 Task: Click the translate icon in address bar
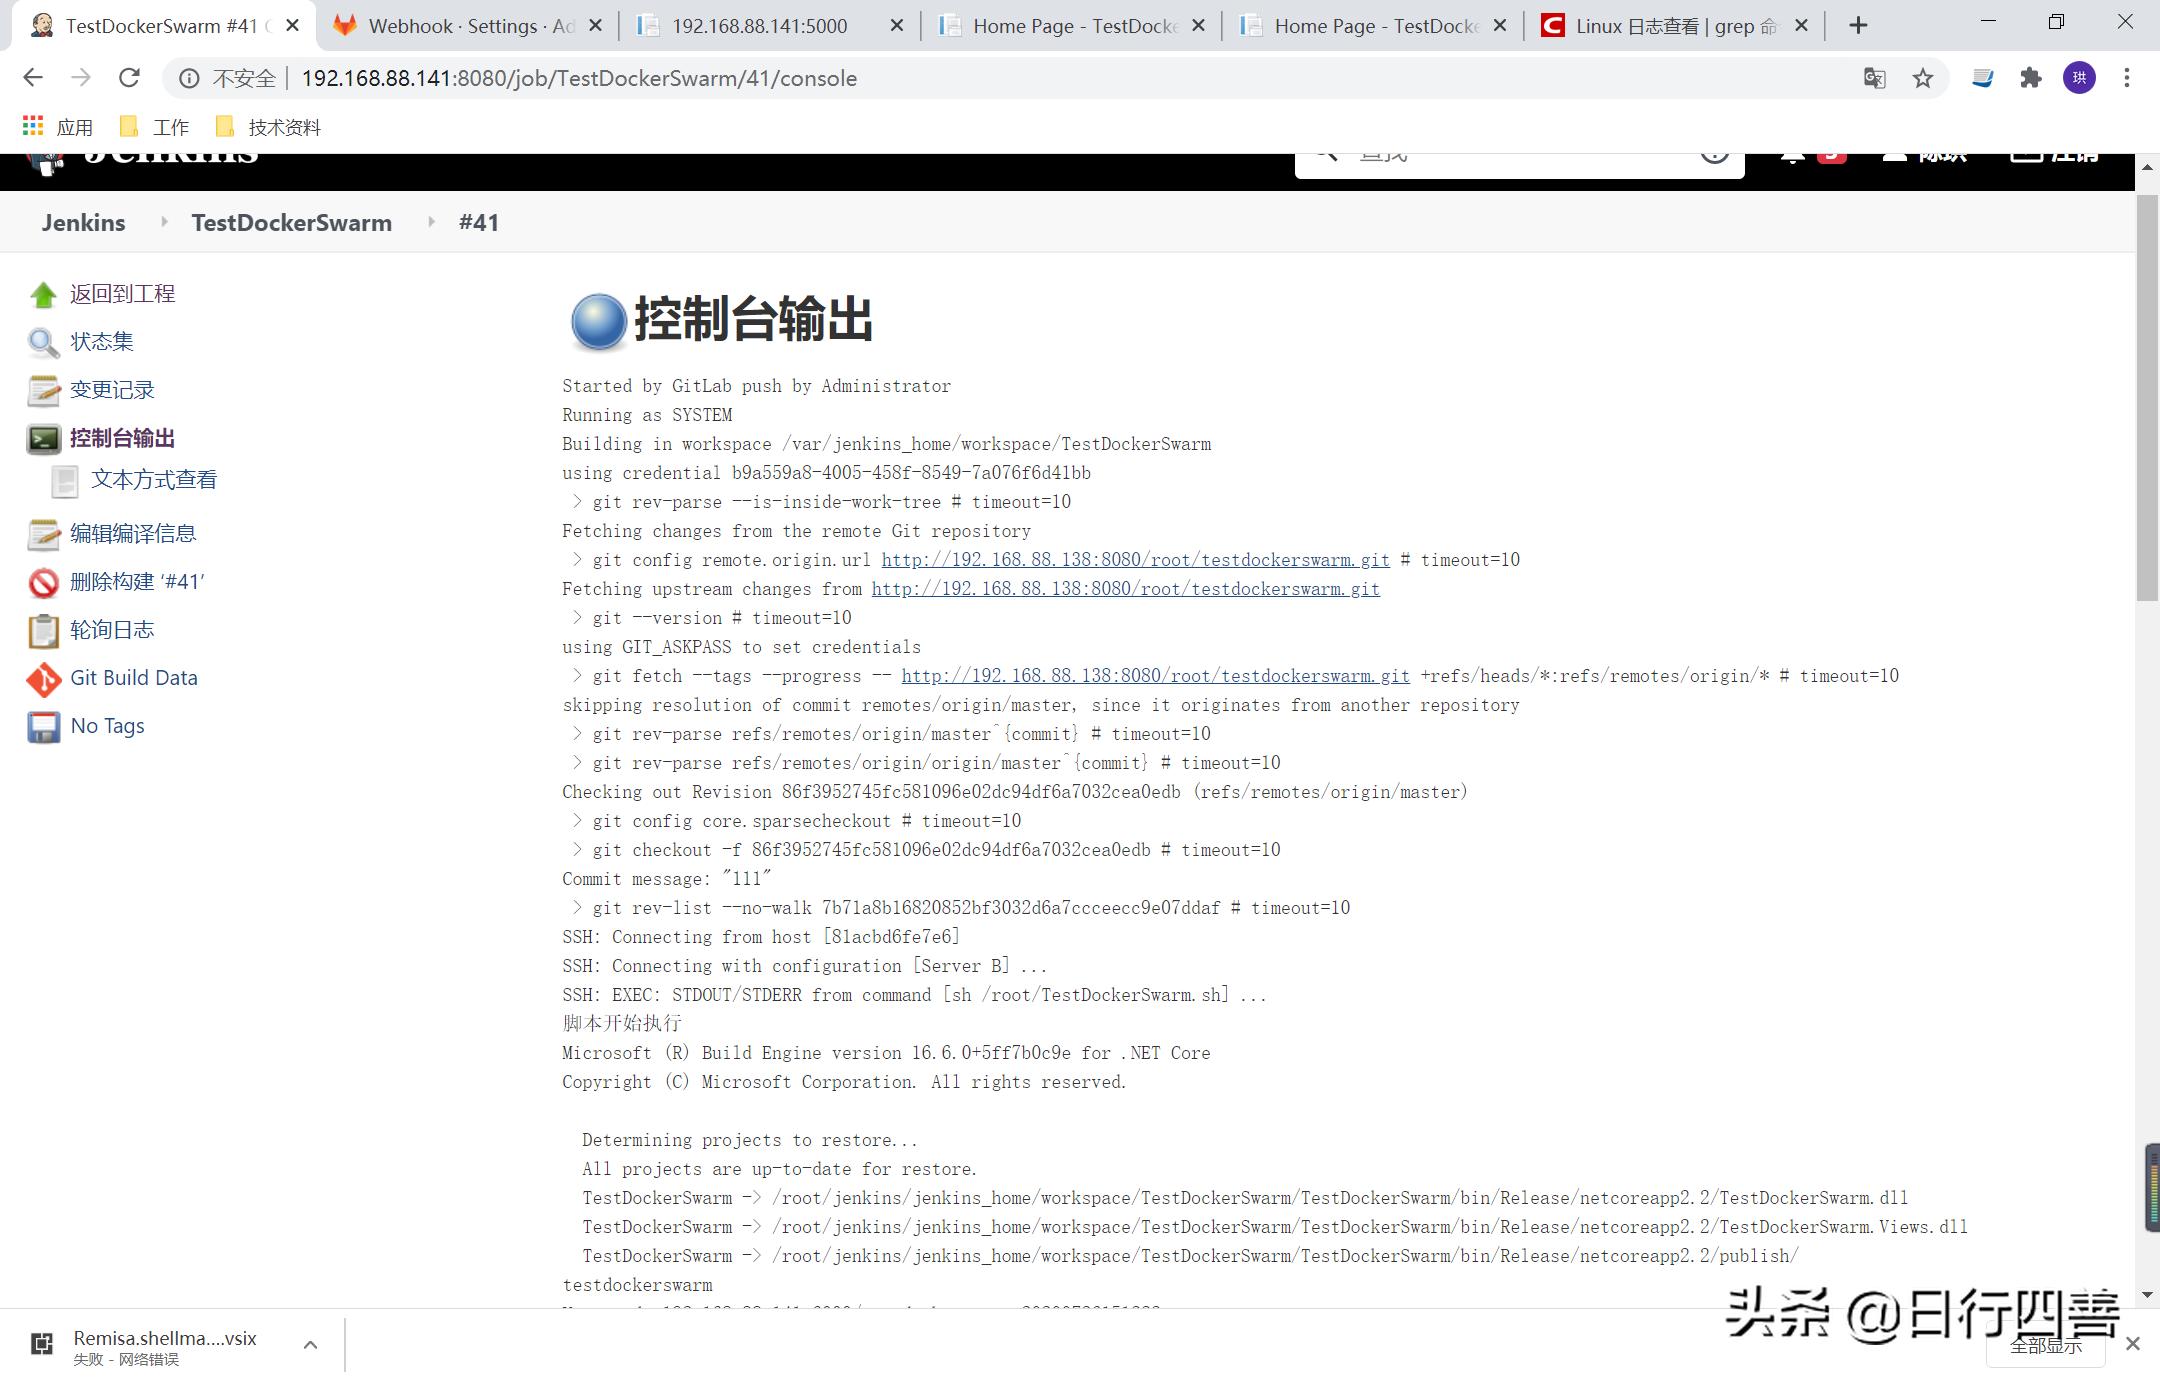point(1875,77)
